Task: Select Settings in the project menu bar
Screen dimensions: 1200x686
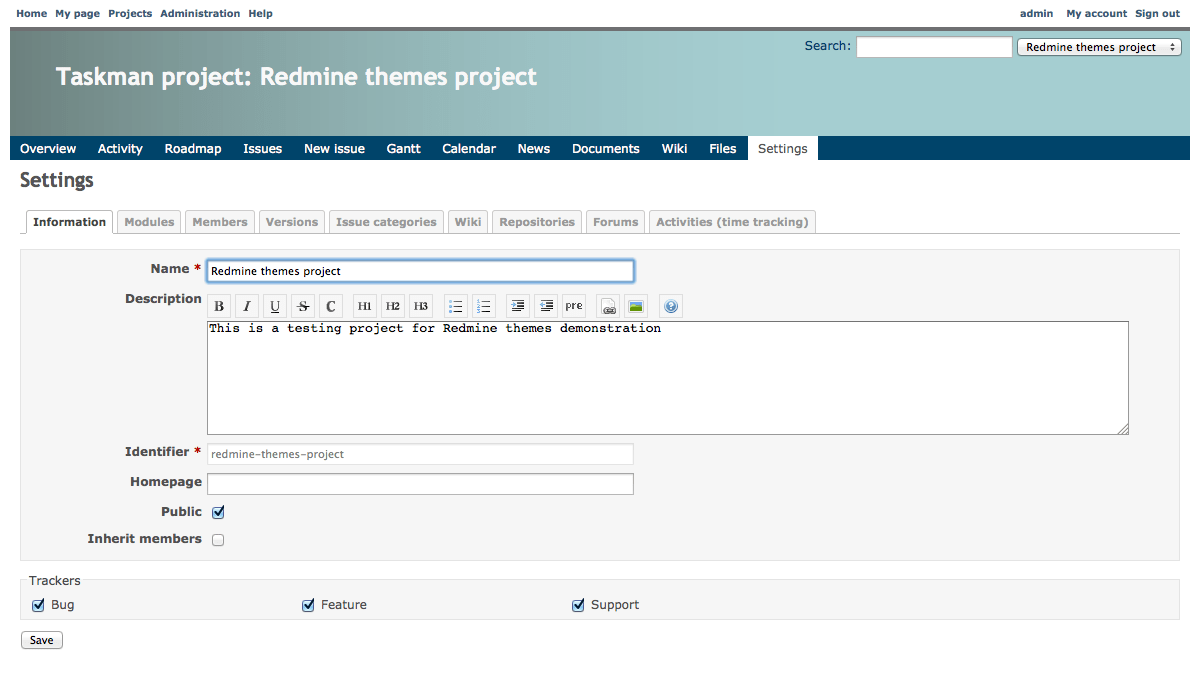Action: [783, 149]
